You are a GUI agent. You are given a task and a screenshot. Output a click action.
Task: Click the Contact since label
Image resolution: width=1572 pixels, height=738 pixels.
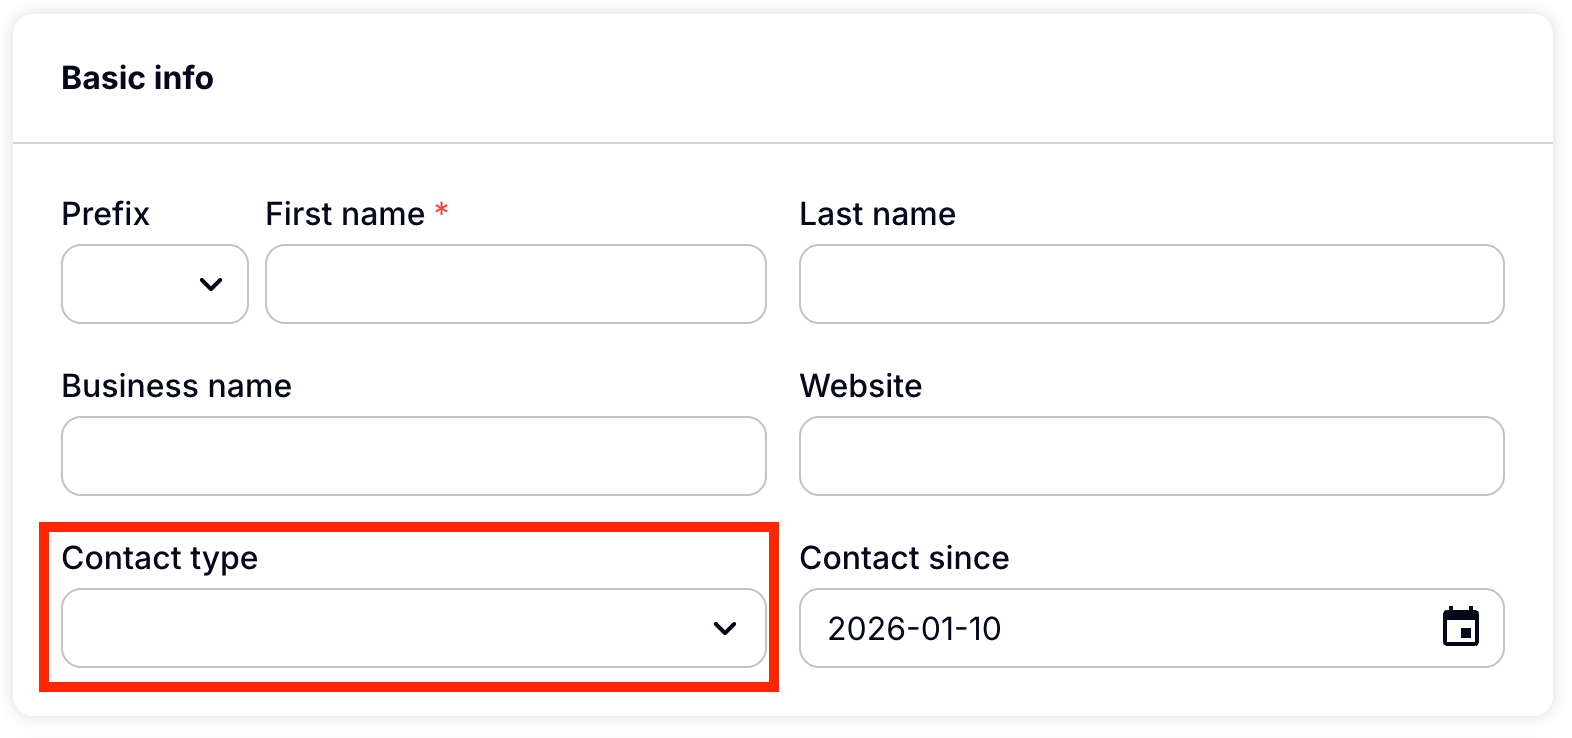(904, 558)
